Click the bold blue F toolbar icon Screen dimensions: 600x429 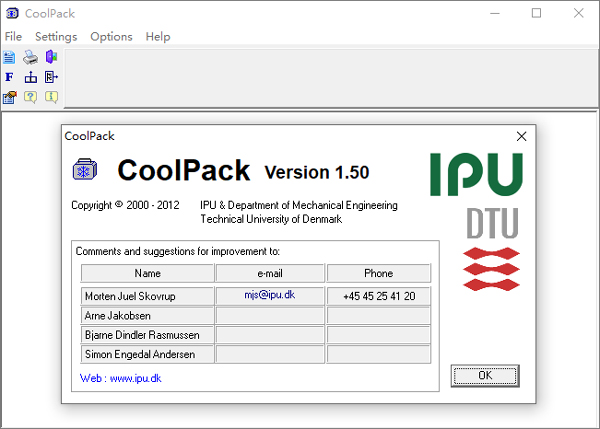click(x=9, y=77)
